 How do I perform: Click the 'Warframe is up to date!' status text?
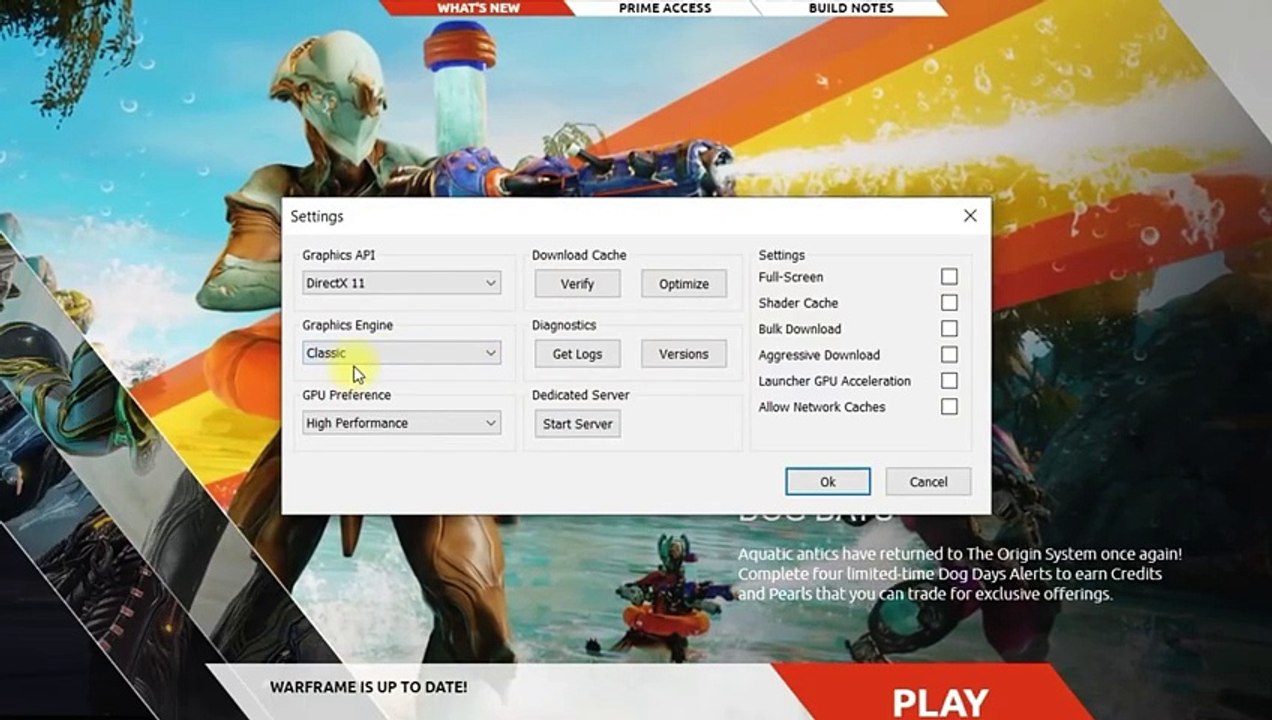click(368, 688)
